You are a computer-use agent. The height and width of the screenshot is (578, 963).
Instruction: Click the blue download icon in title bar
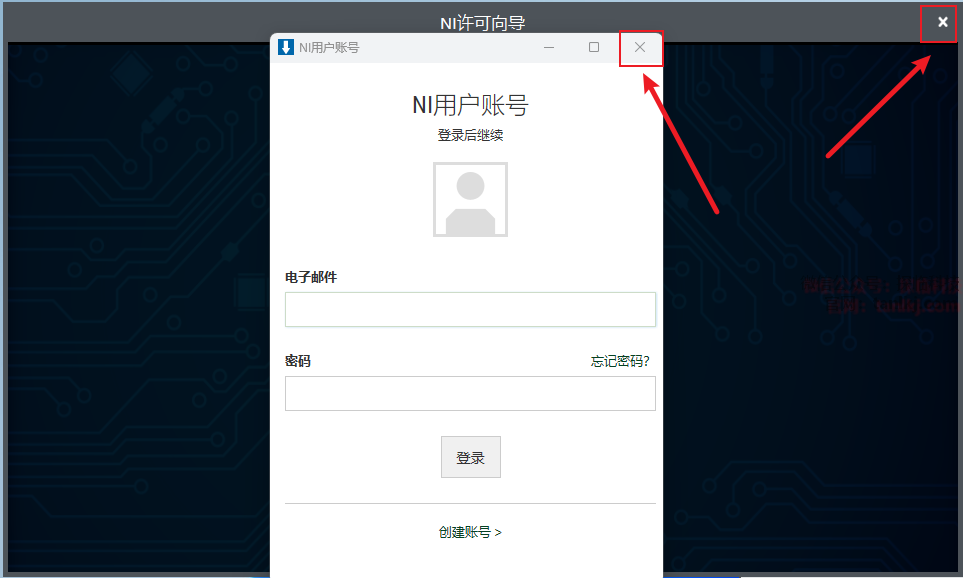[286, 47]
